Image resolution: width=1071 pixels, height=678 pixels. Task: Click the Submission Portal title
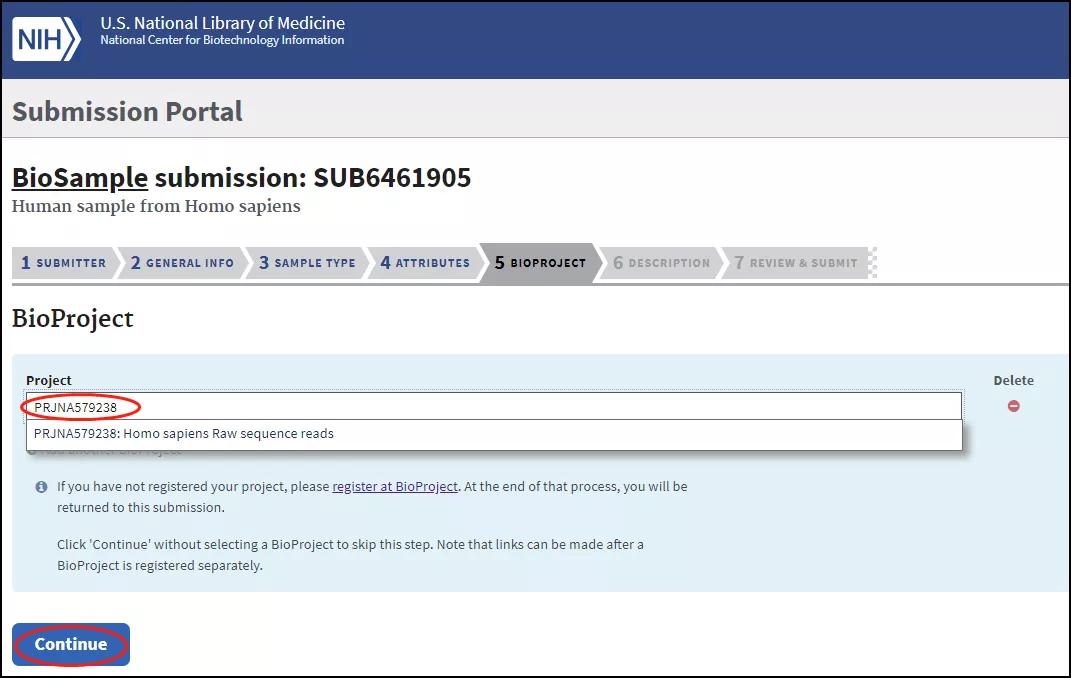tap(128, 112)
